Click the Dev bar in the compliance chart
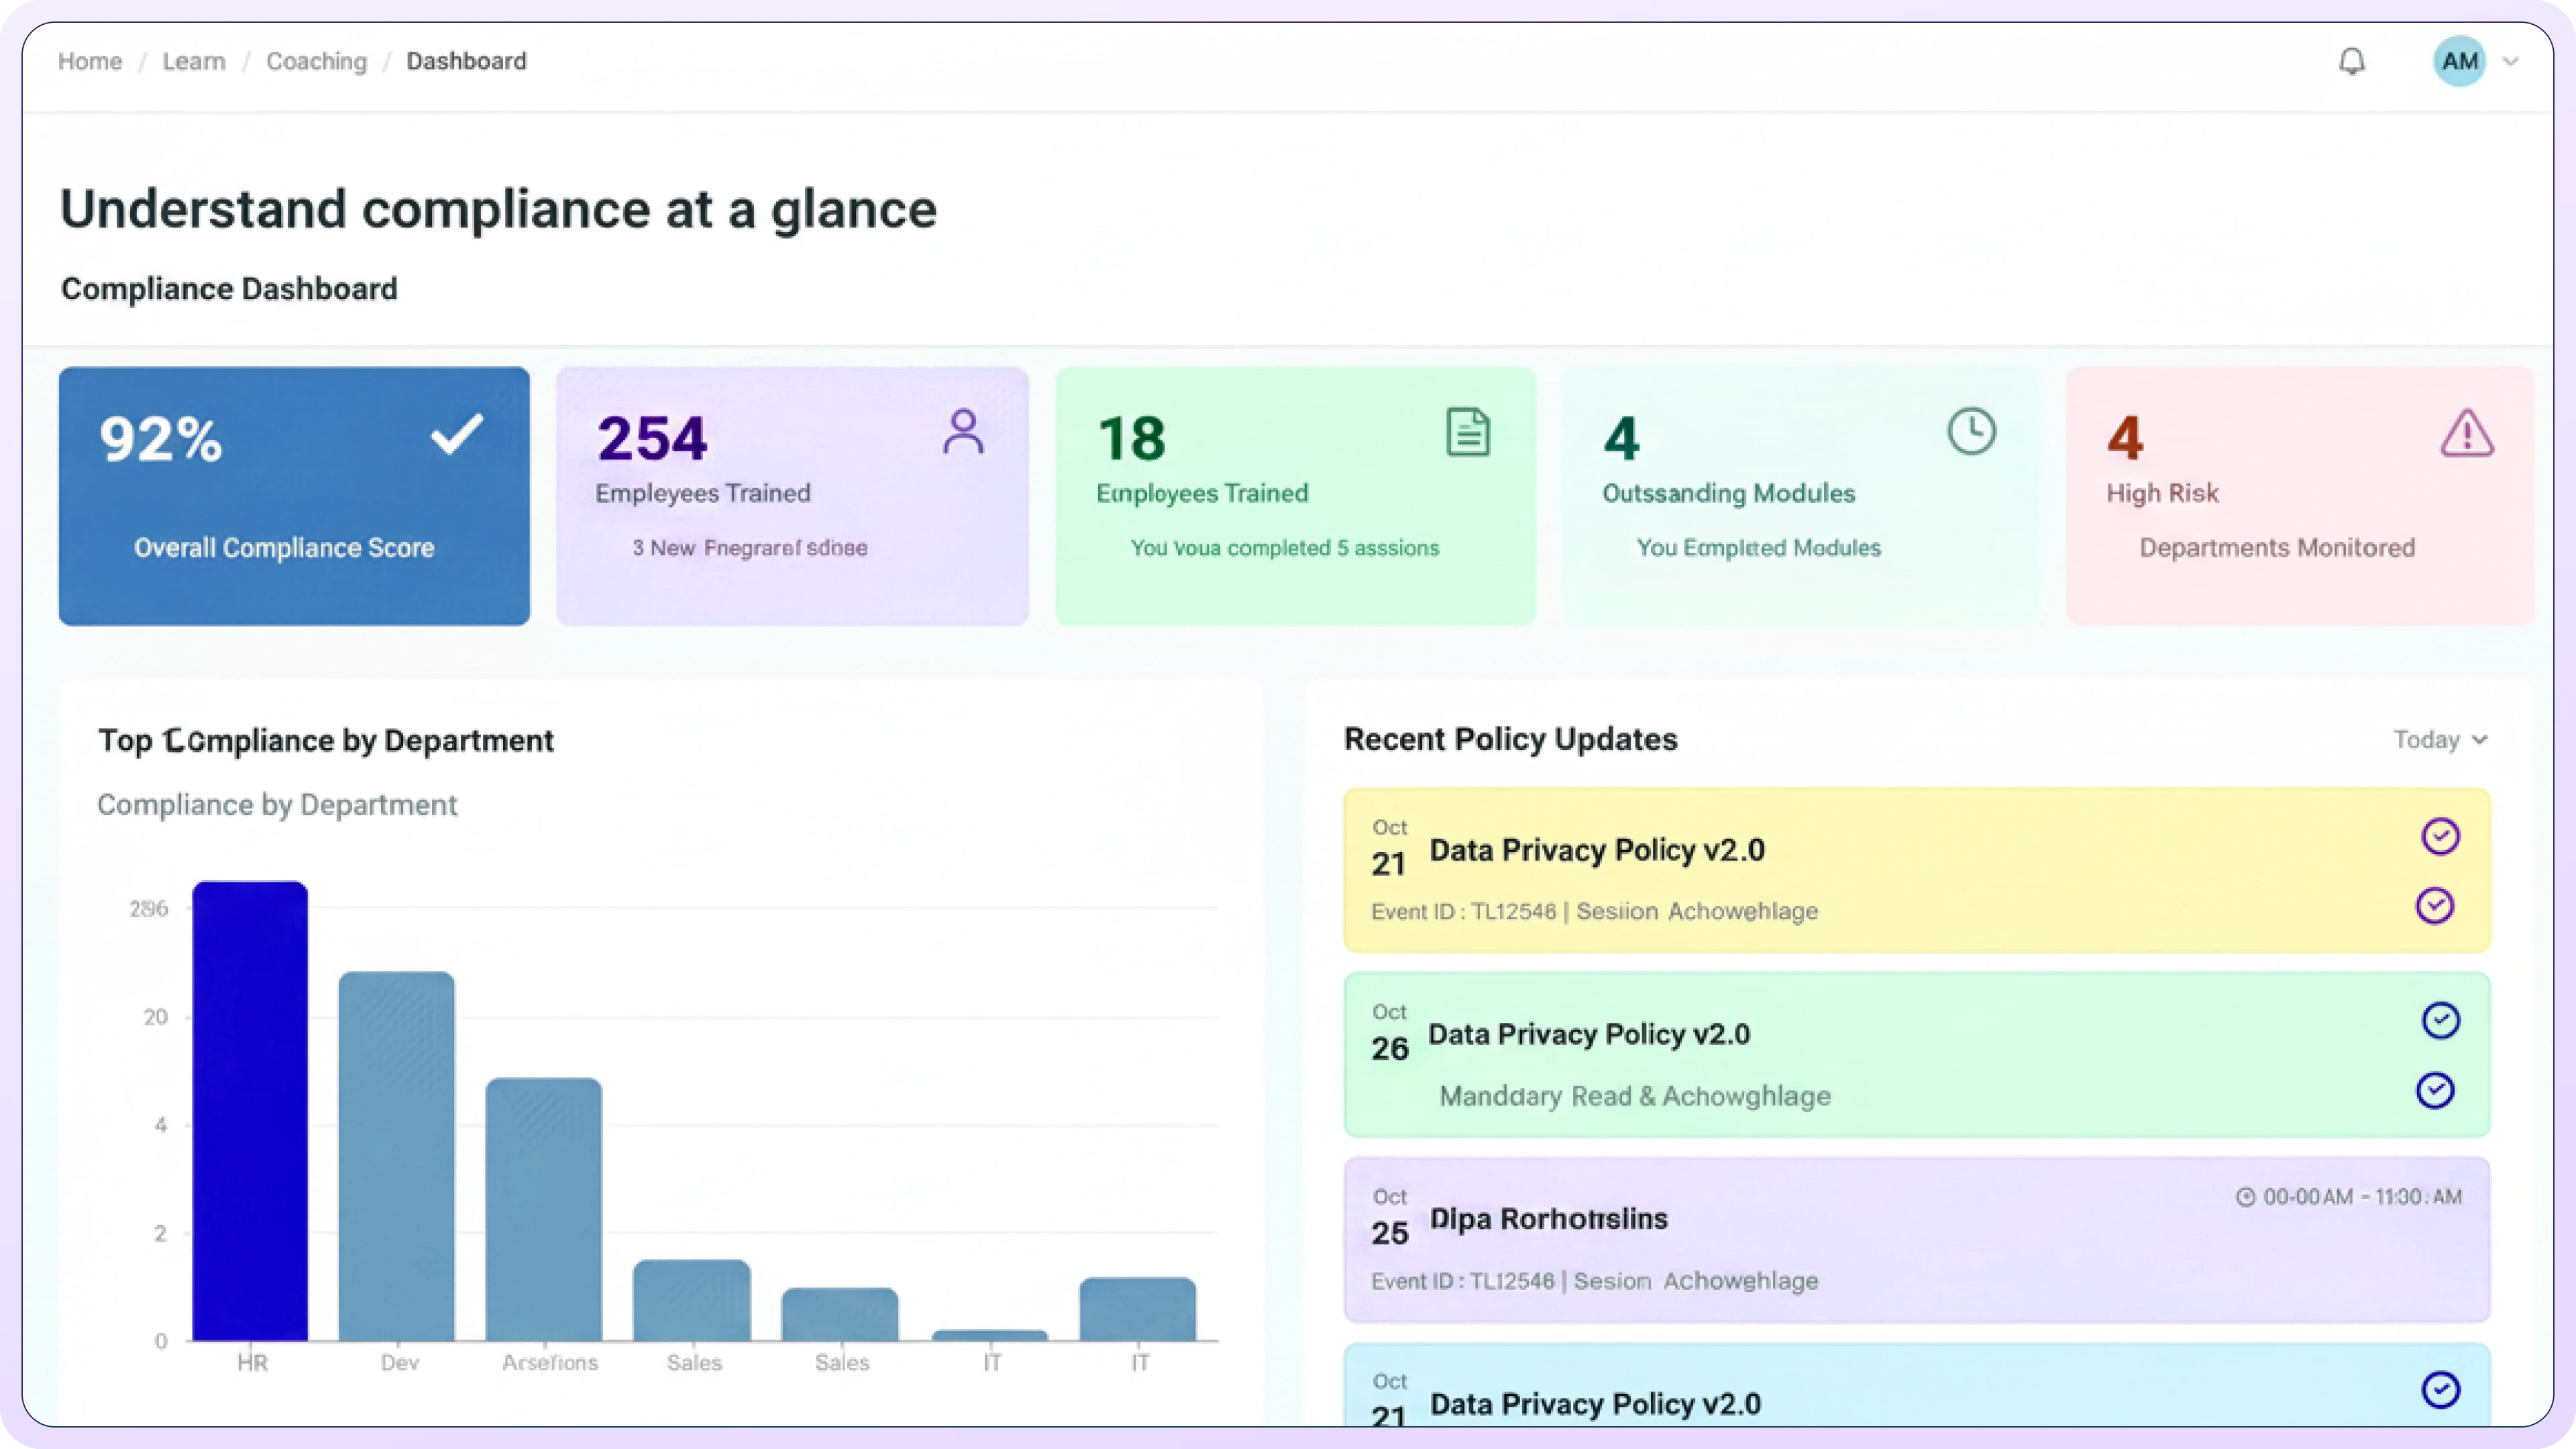This screenshot has width=2576, height=1449. point(397,1155)
